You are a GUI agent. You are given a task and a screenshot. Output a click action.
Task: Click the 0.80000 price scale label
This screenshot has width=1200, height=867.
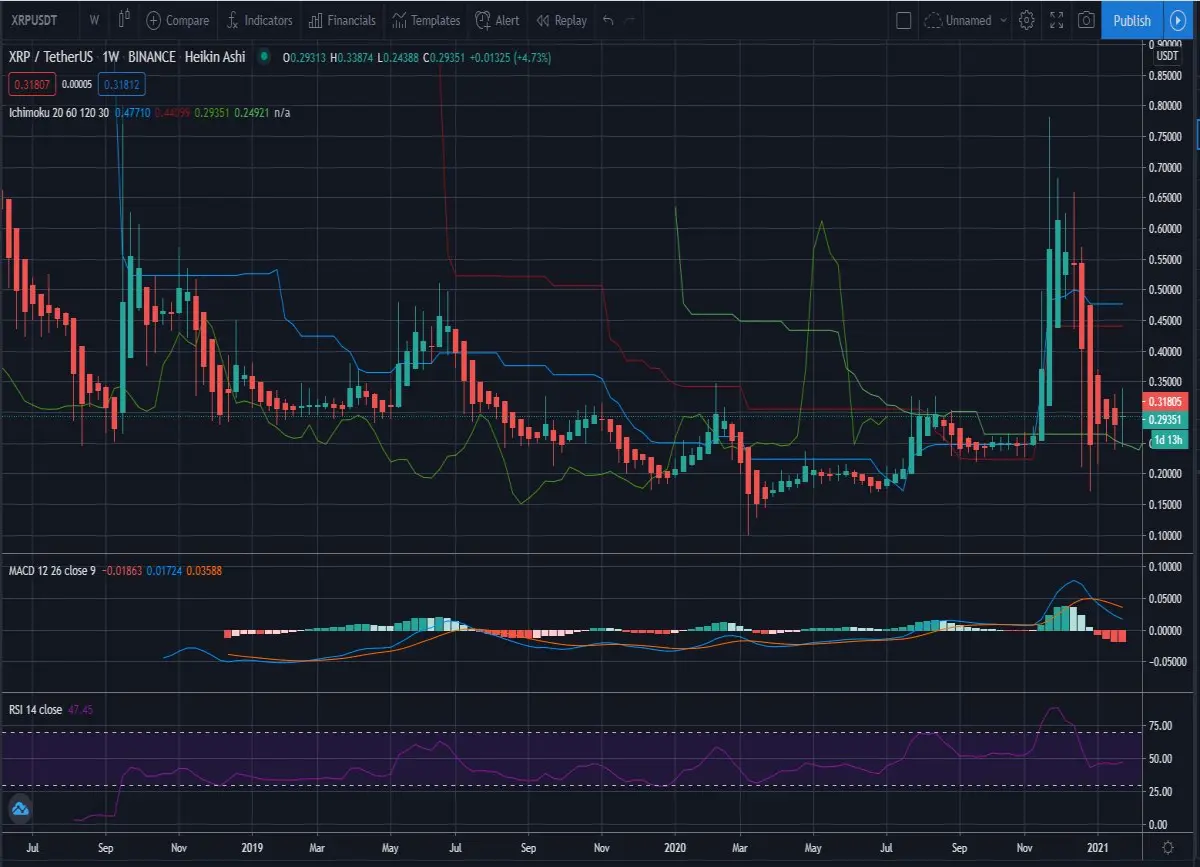1167,106
